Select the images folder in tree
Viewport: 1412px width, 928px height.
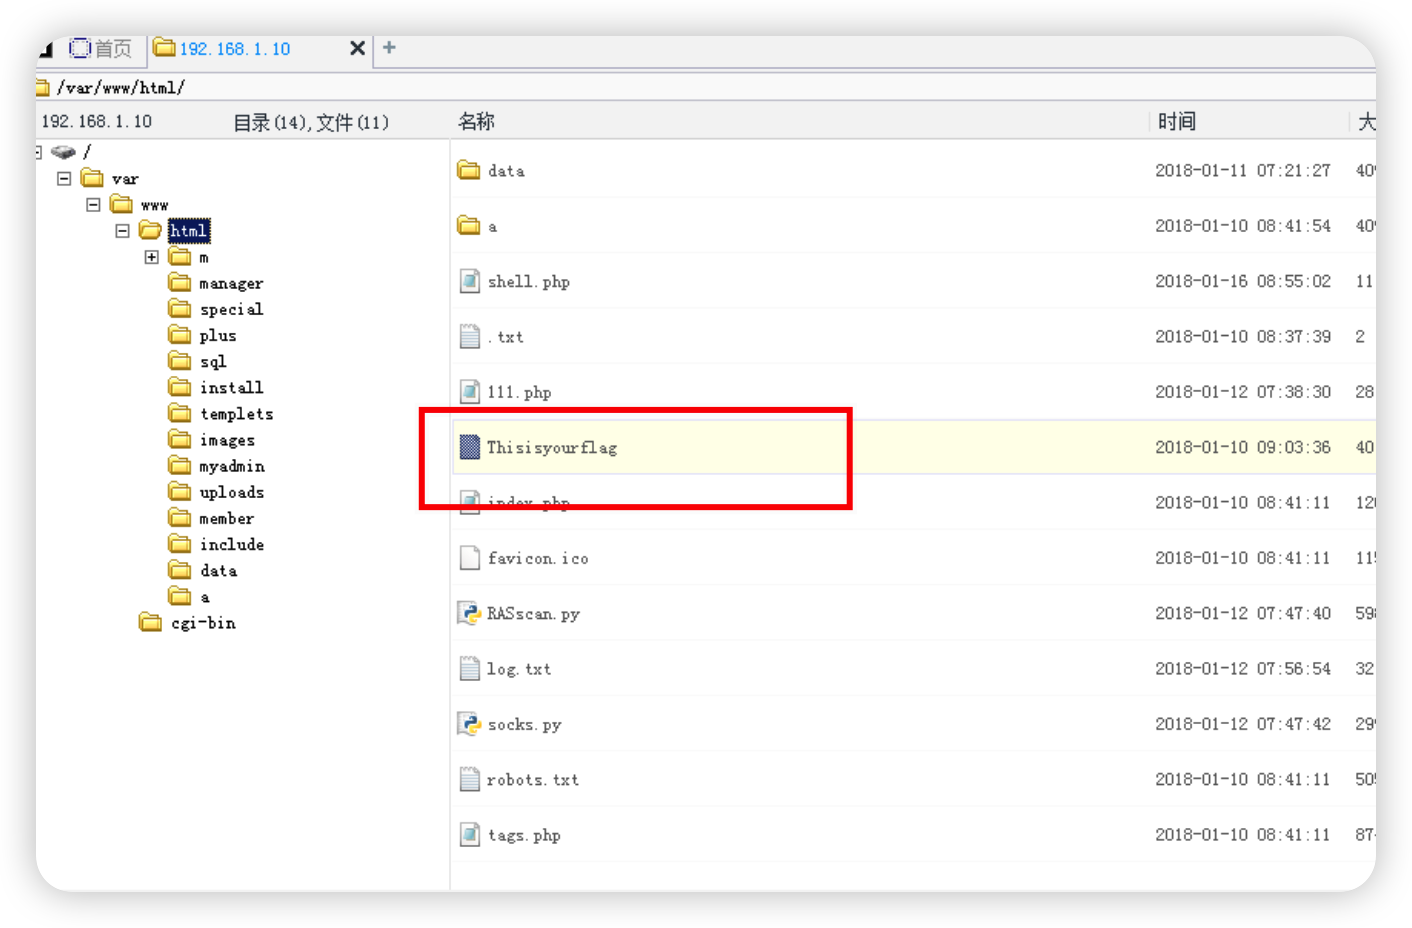coord(227,440)
